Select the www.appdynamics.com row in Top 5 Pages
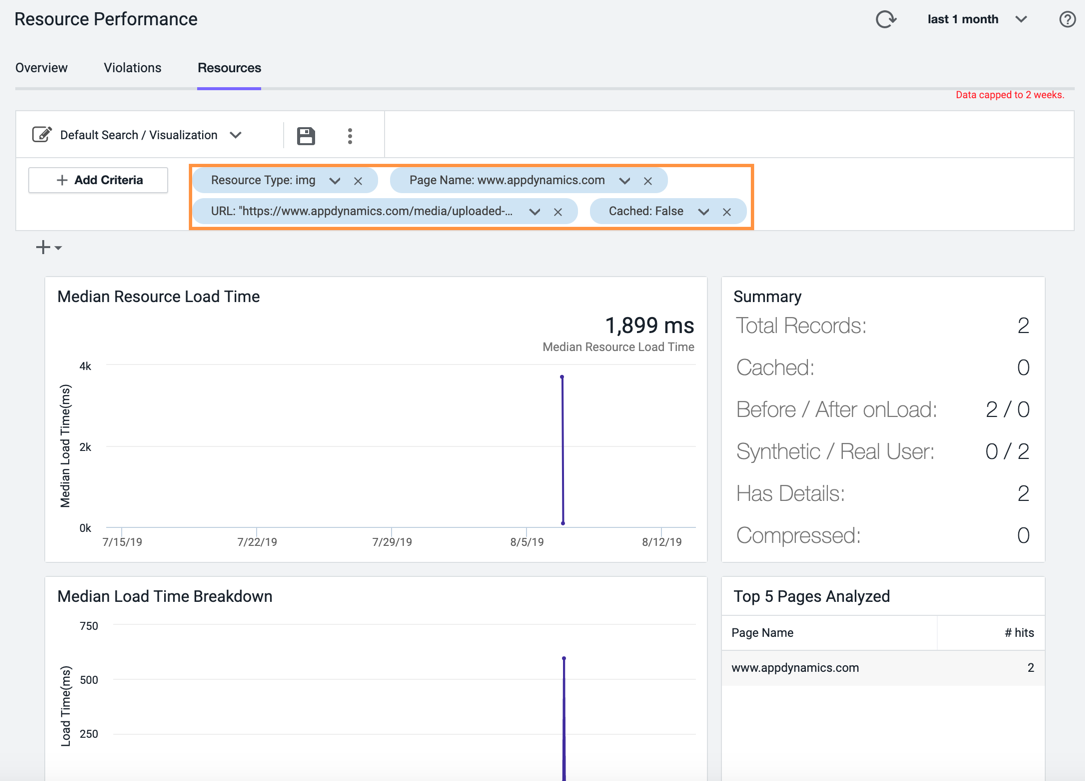1085x781 pixels. [x=883, y=668]
